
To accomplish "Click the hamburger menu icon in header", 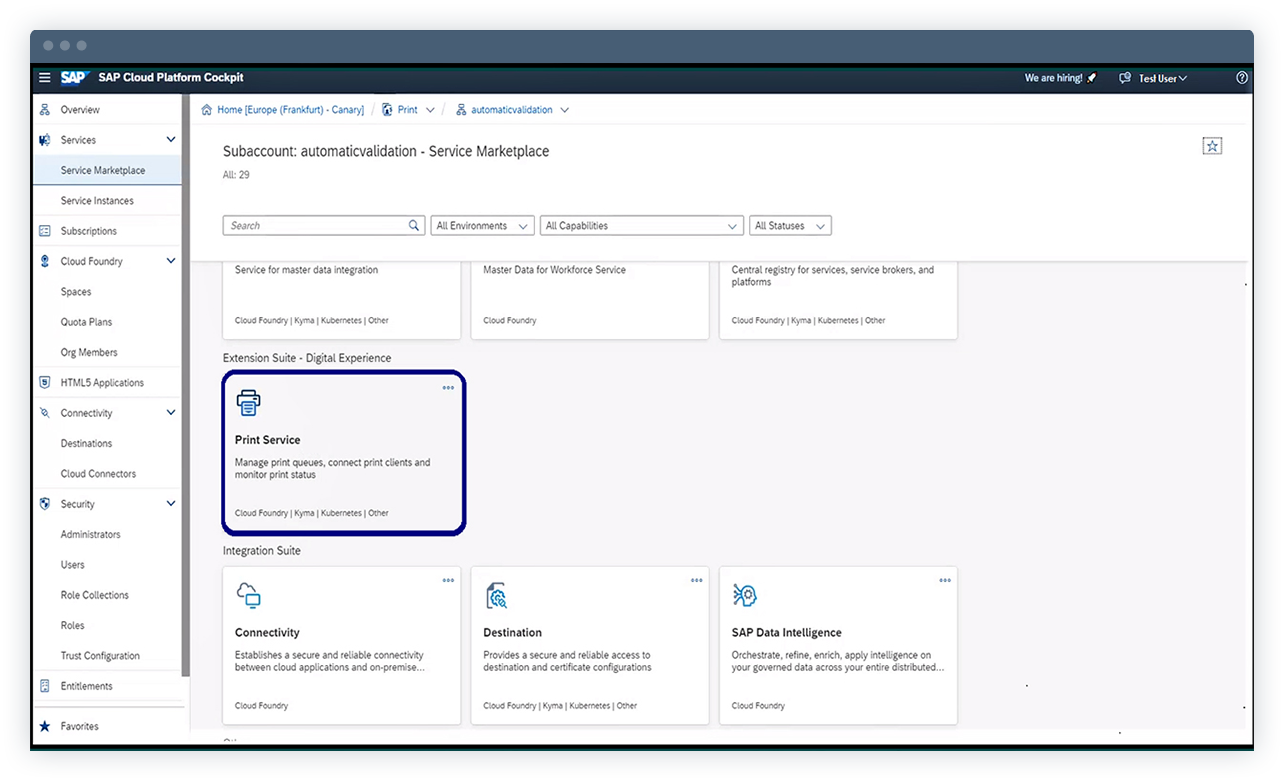I will point(44,78).
